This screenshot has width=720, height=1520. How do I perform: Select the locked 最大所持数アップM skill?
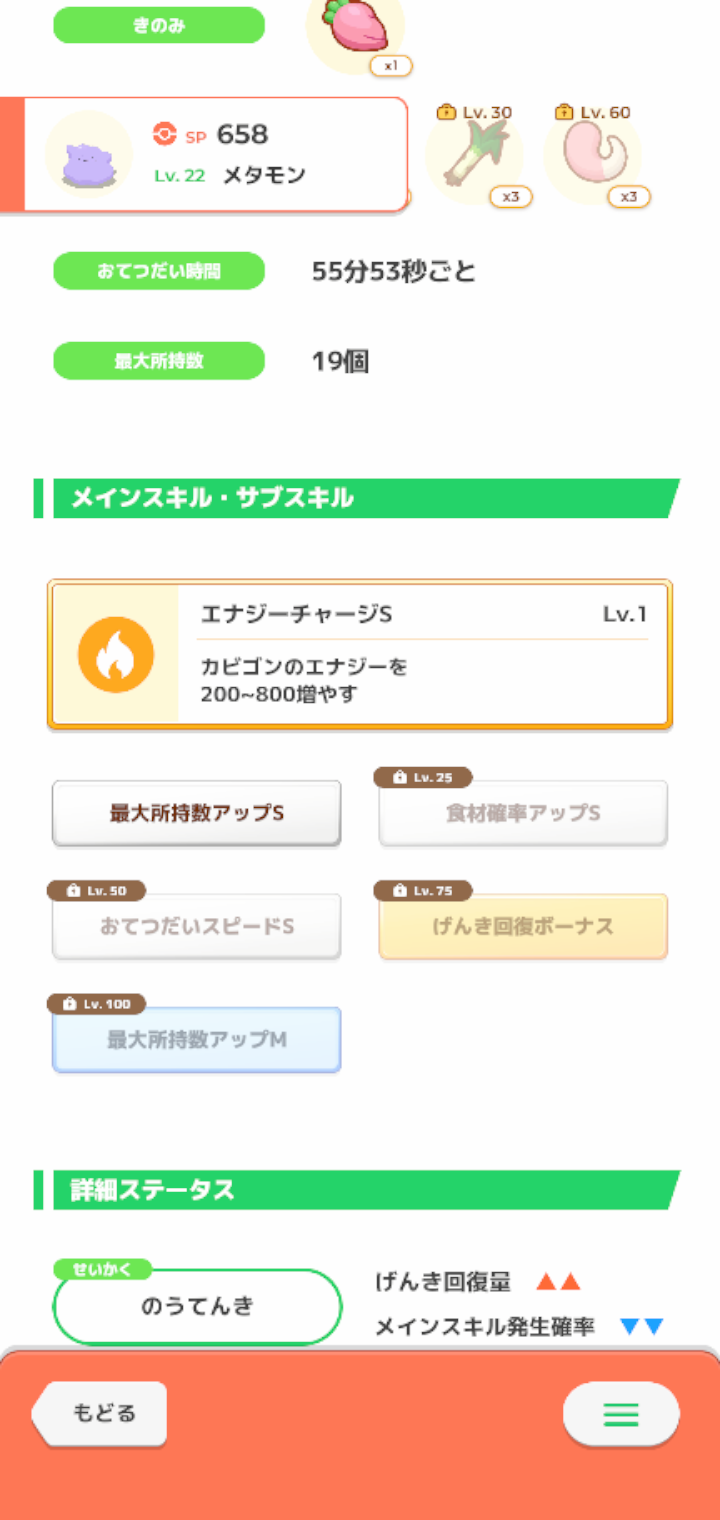click(x=197, y=1040)
